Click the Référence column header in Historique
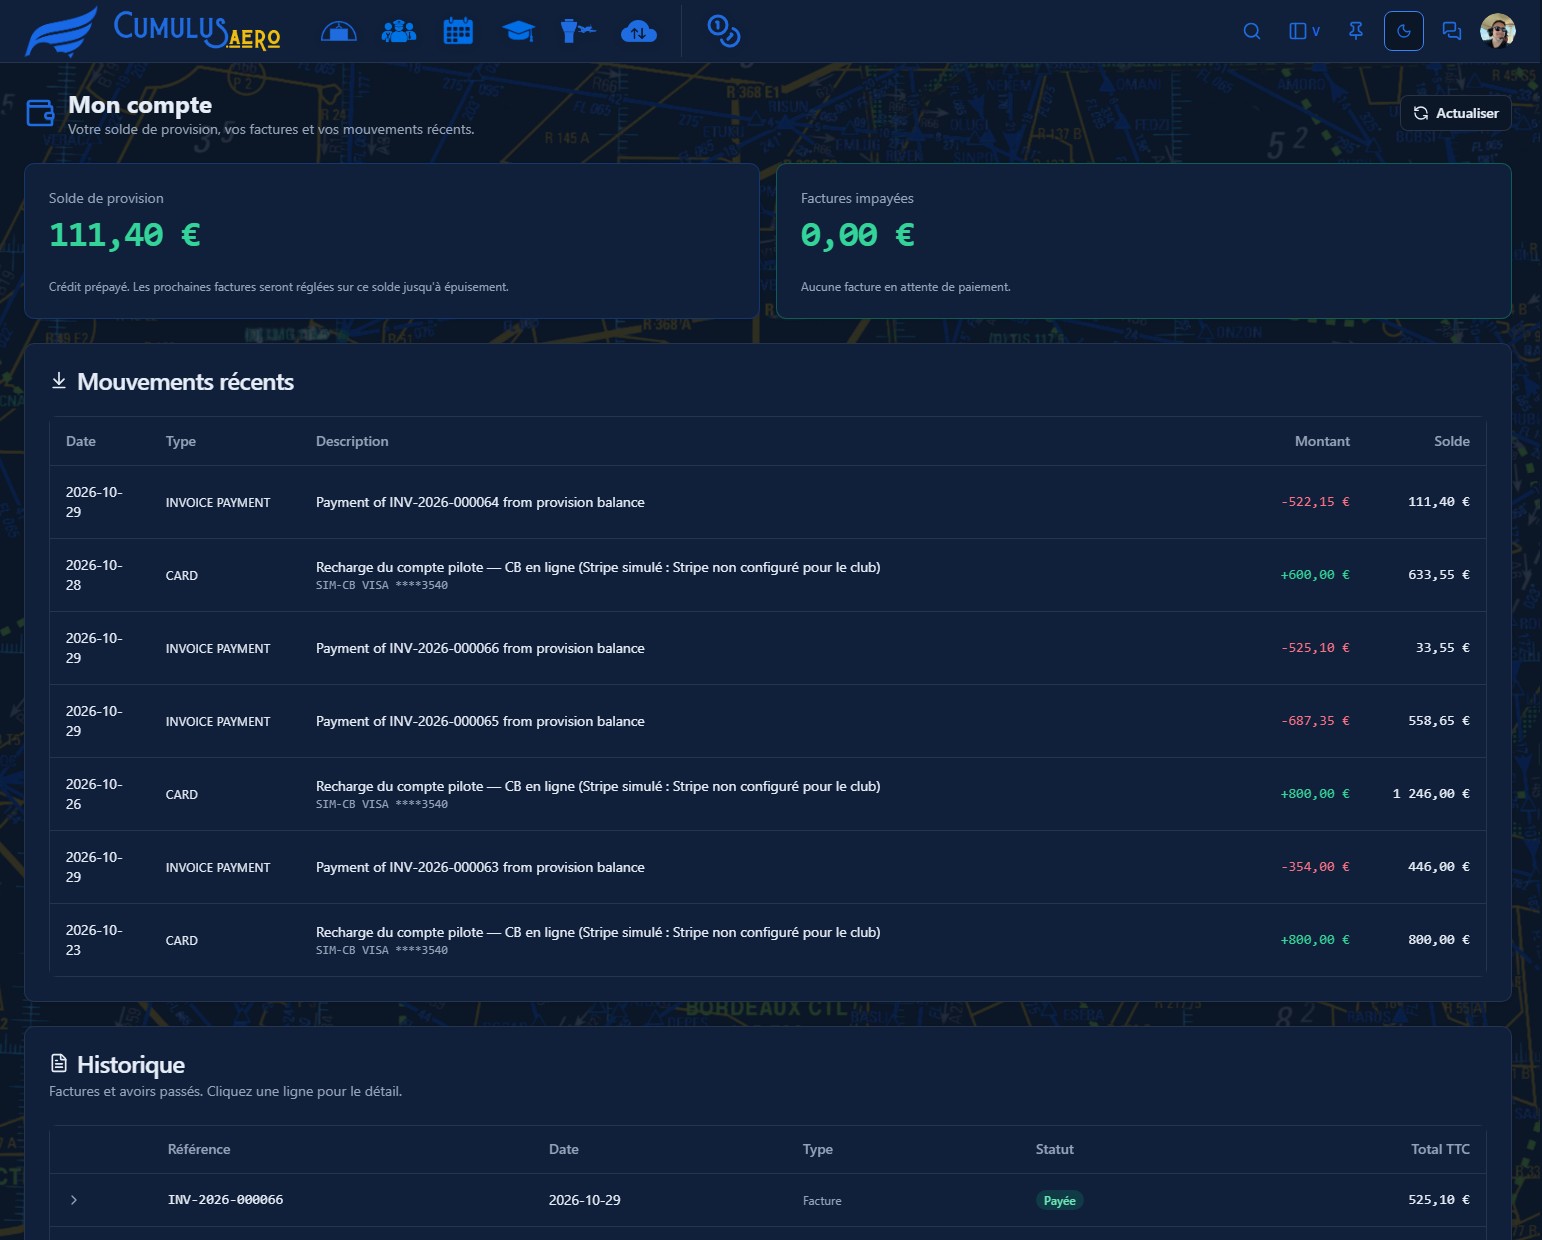The image size is (1542, 1240). point(199,1149)
